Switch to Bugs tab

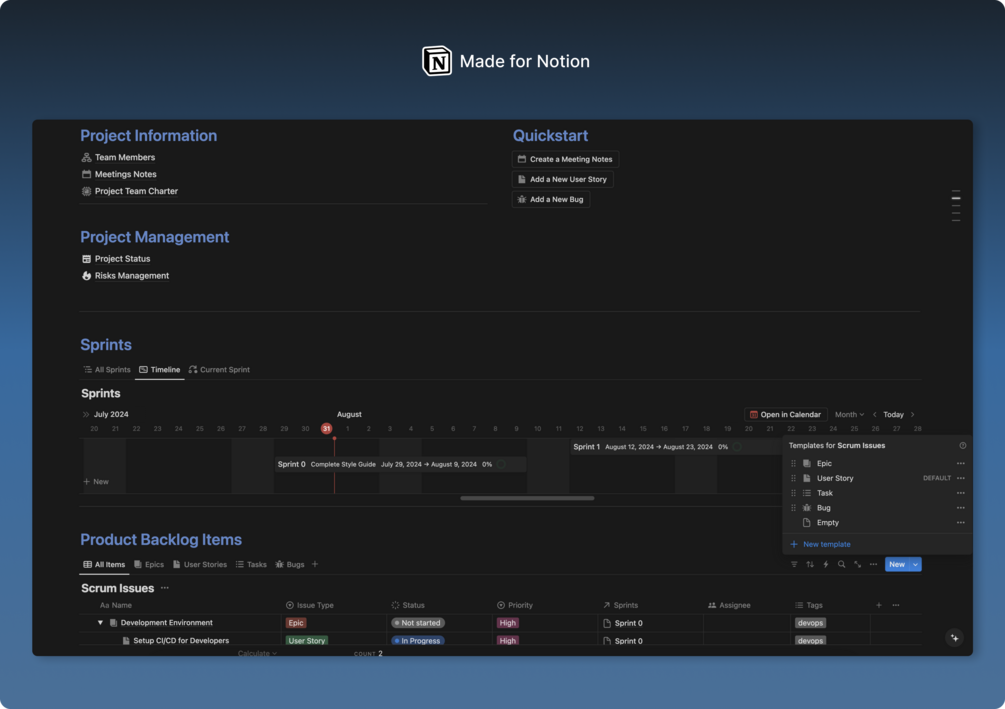pyautogui.click(x=290, y=565)
